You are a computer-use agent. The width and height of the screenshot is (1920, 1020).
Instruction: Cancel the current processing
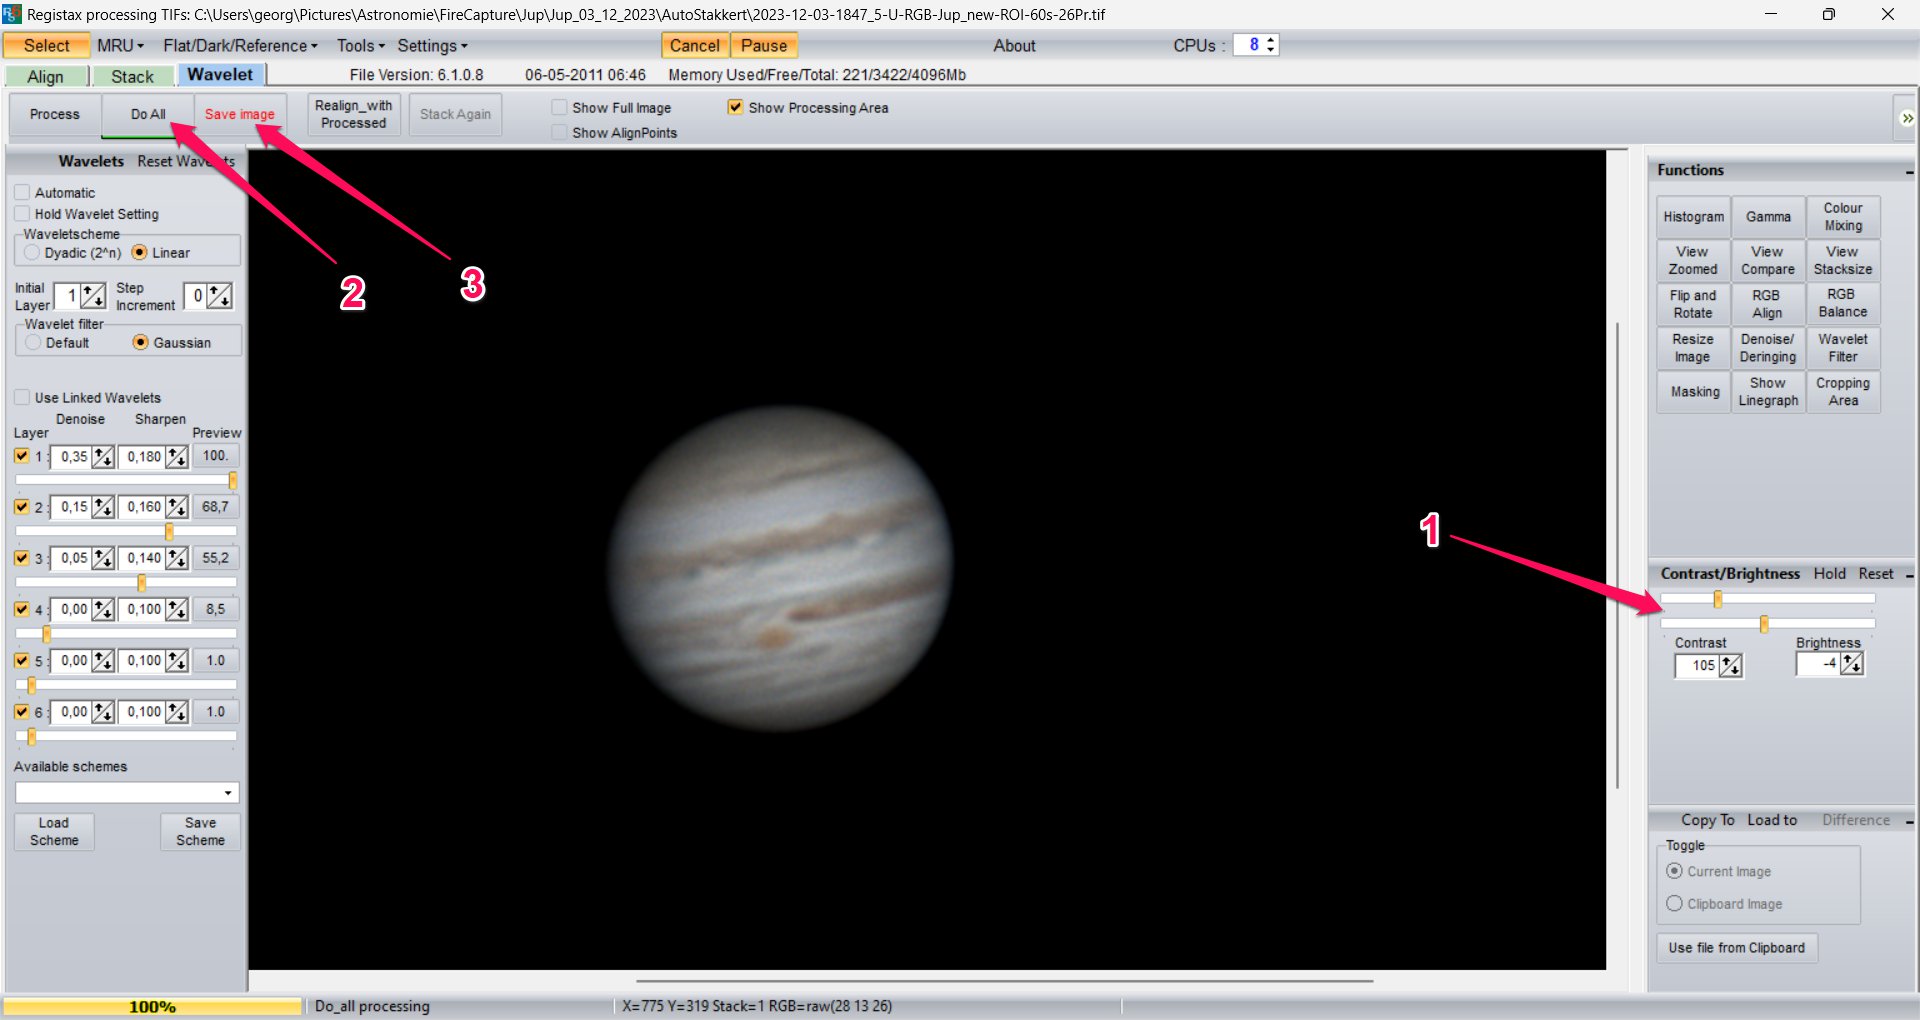point(695,46)
